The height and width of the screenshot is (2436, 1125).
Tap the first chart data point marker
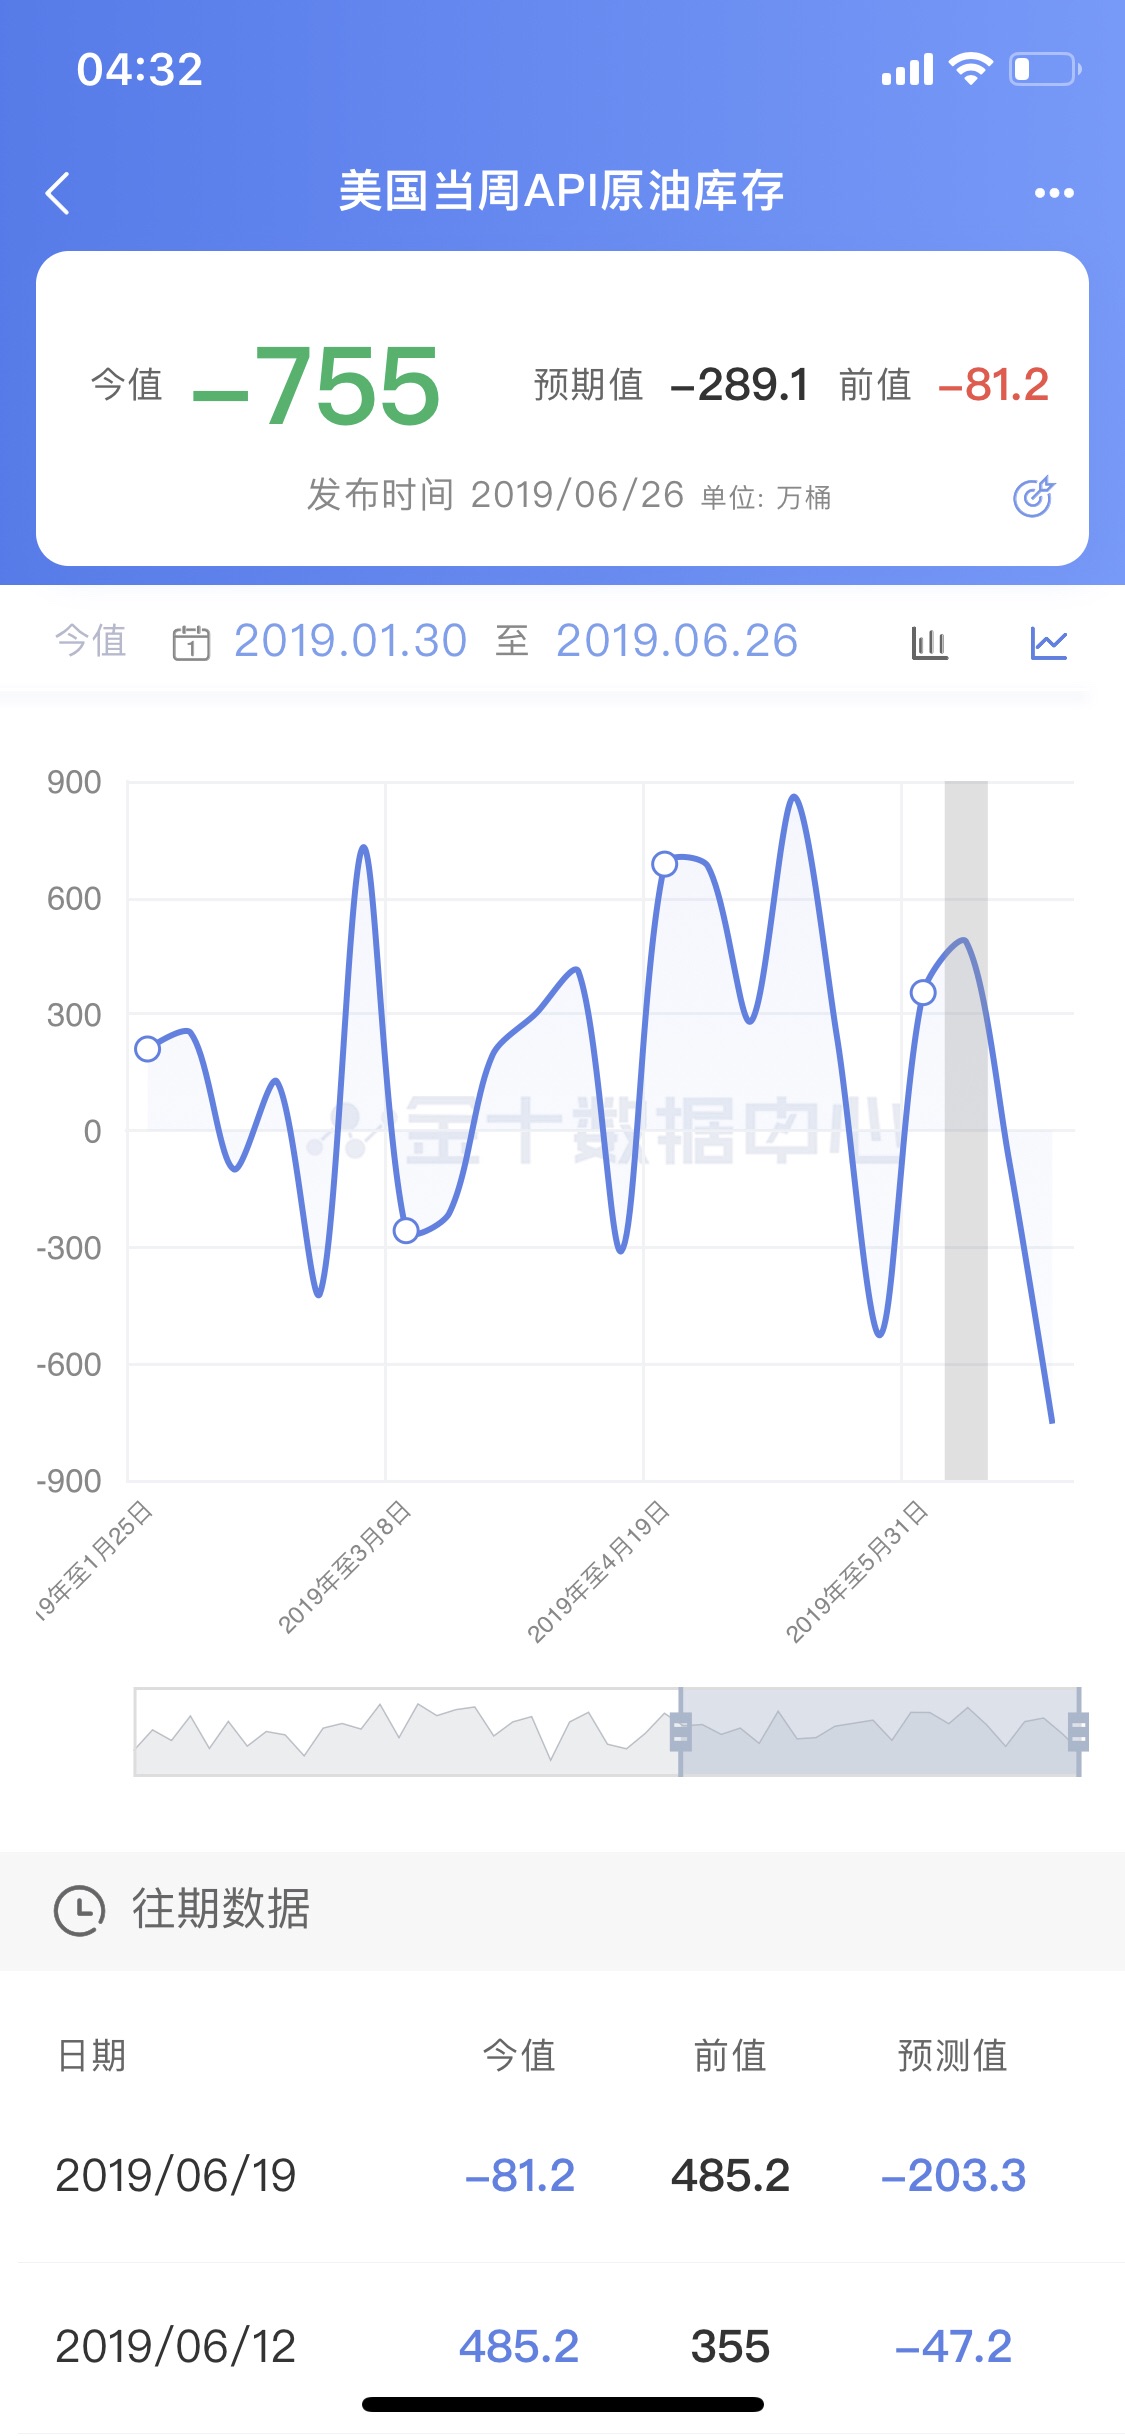(x=148, y=1049)
